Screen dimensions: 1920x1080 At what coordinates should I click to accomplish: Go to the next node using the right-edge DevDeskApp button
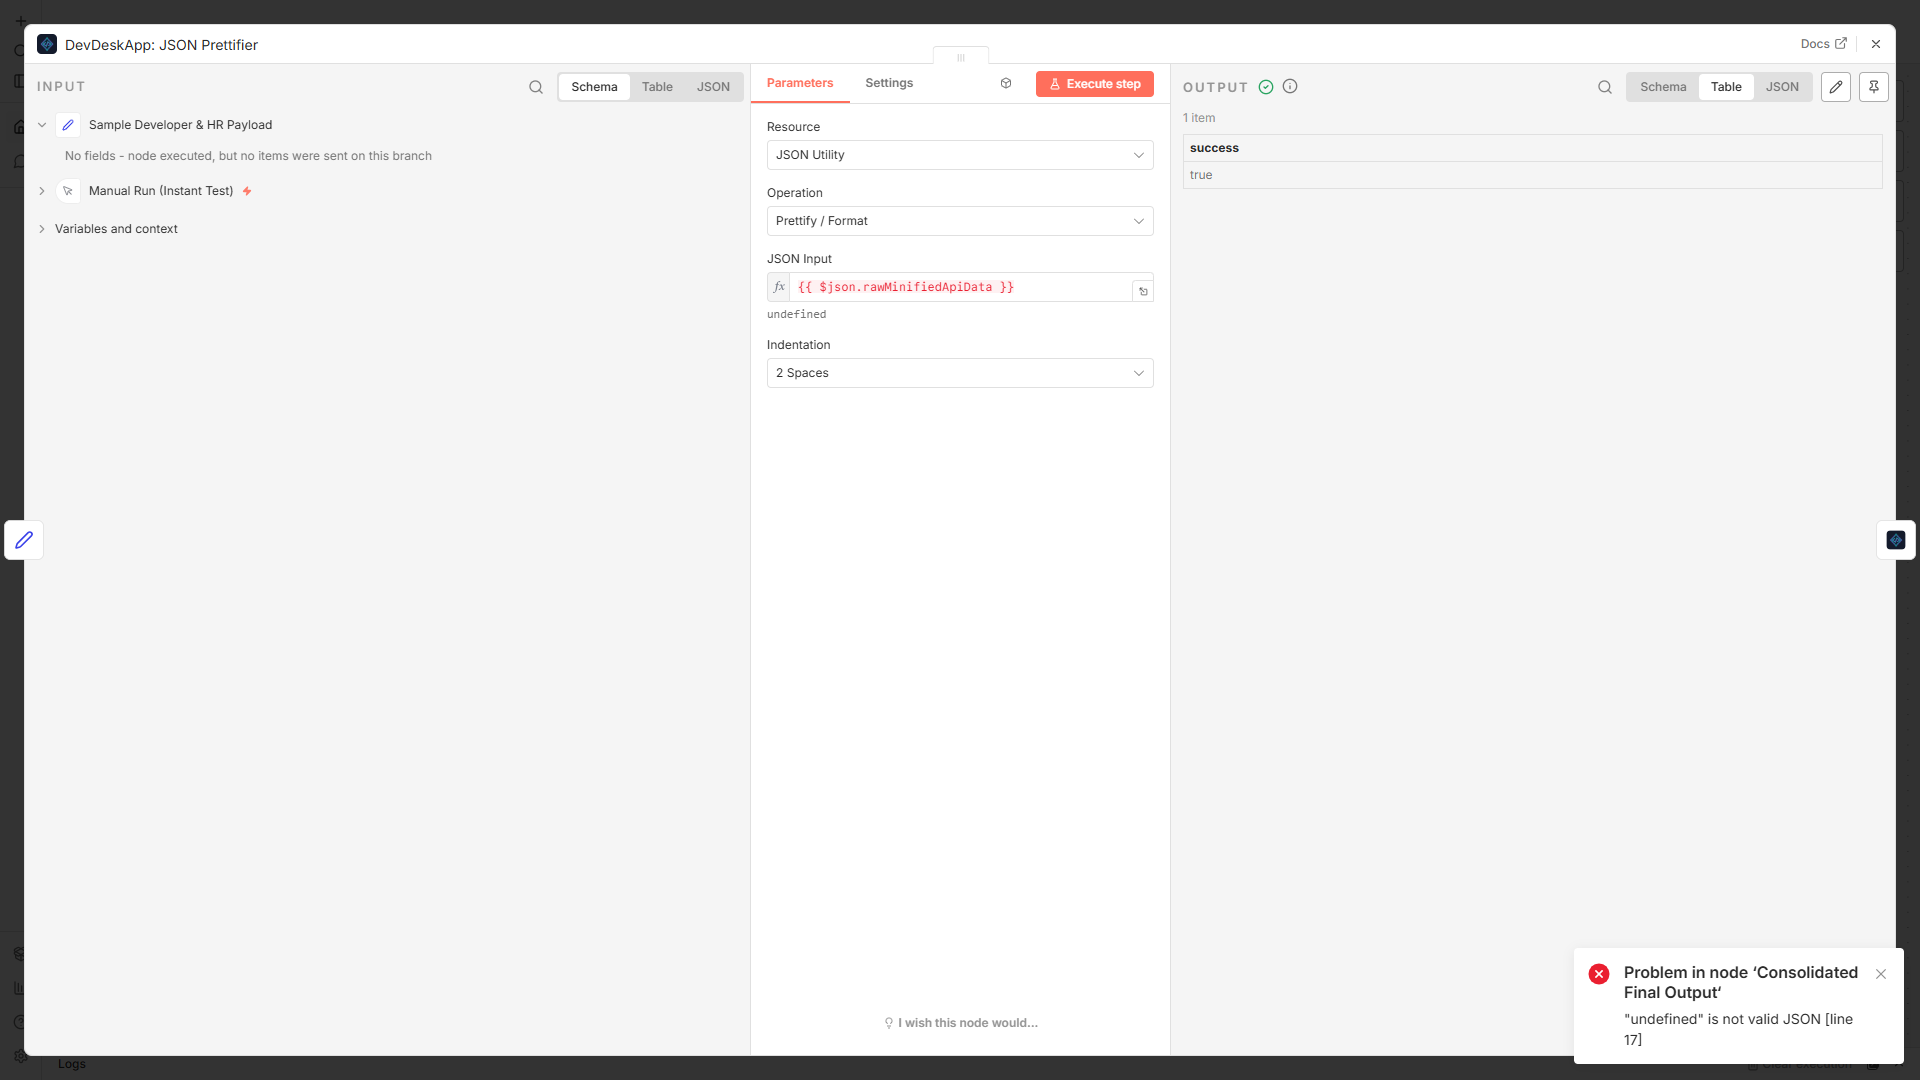click(1896, 540)
